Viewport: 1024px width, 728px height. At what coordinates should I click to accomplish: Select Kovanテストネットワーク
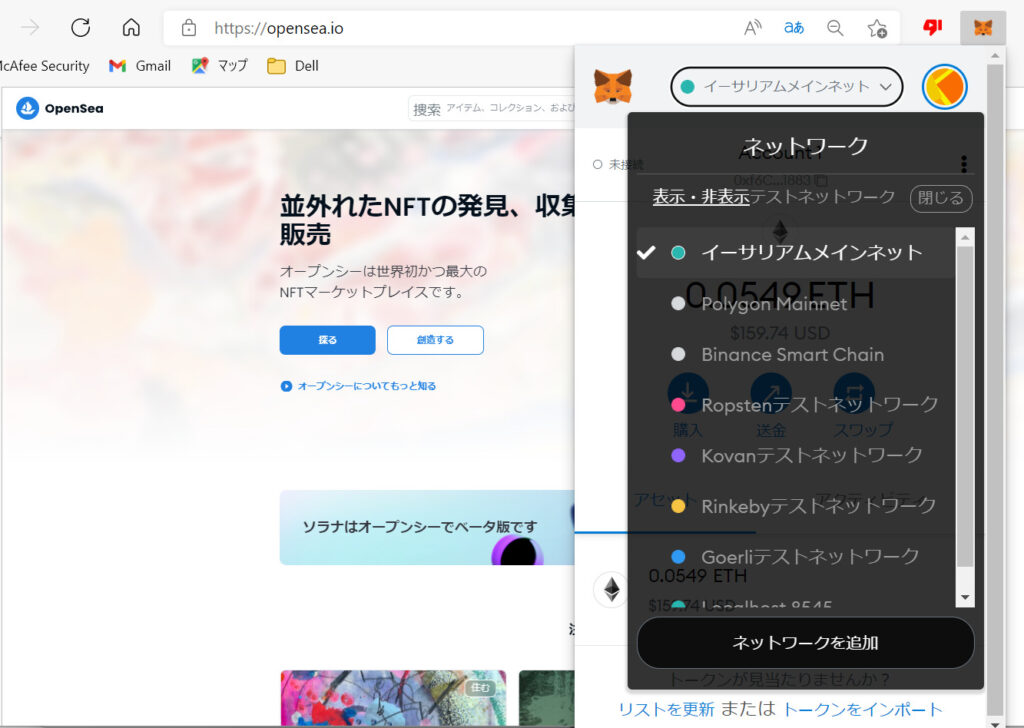[795, 455]
